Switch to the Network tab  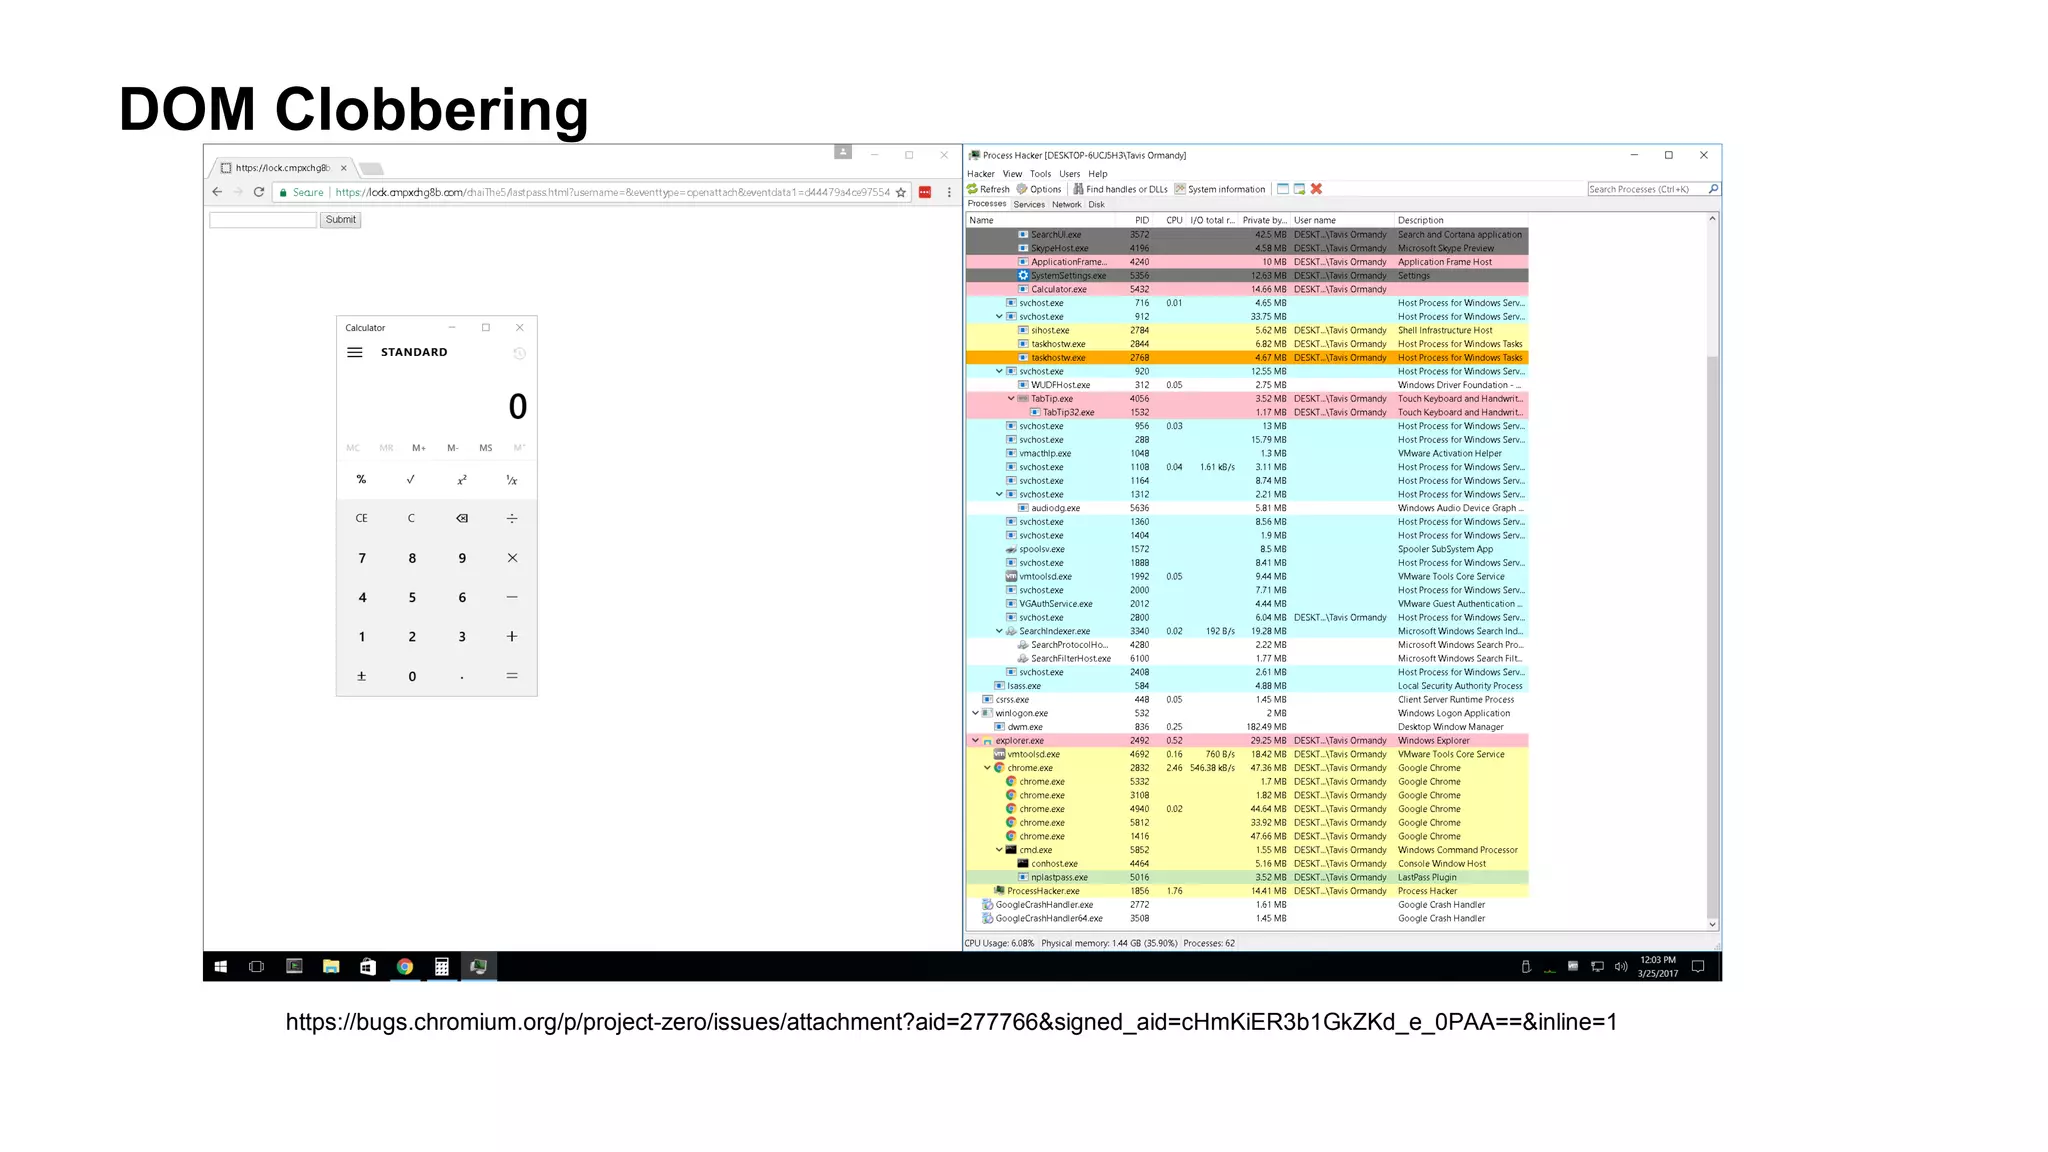click(1066, 204)
